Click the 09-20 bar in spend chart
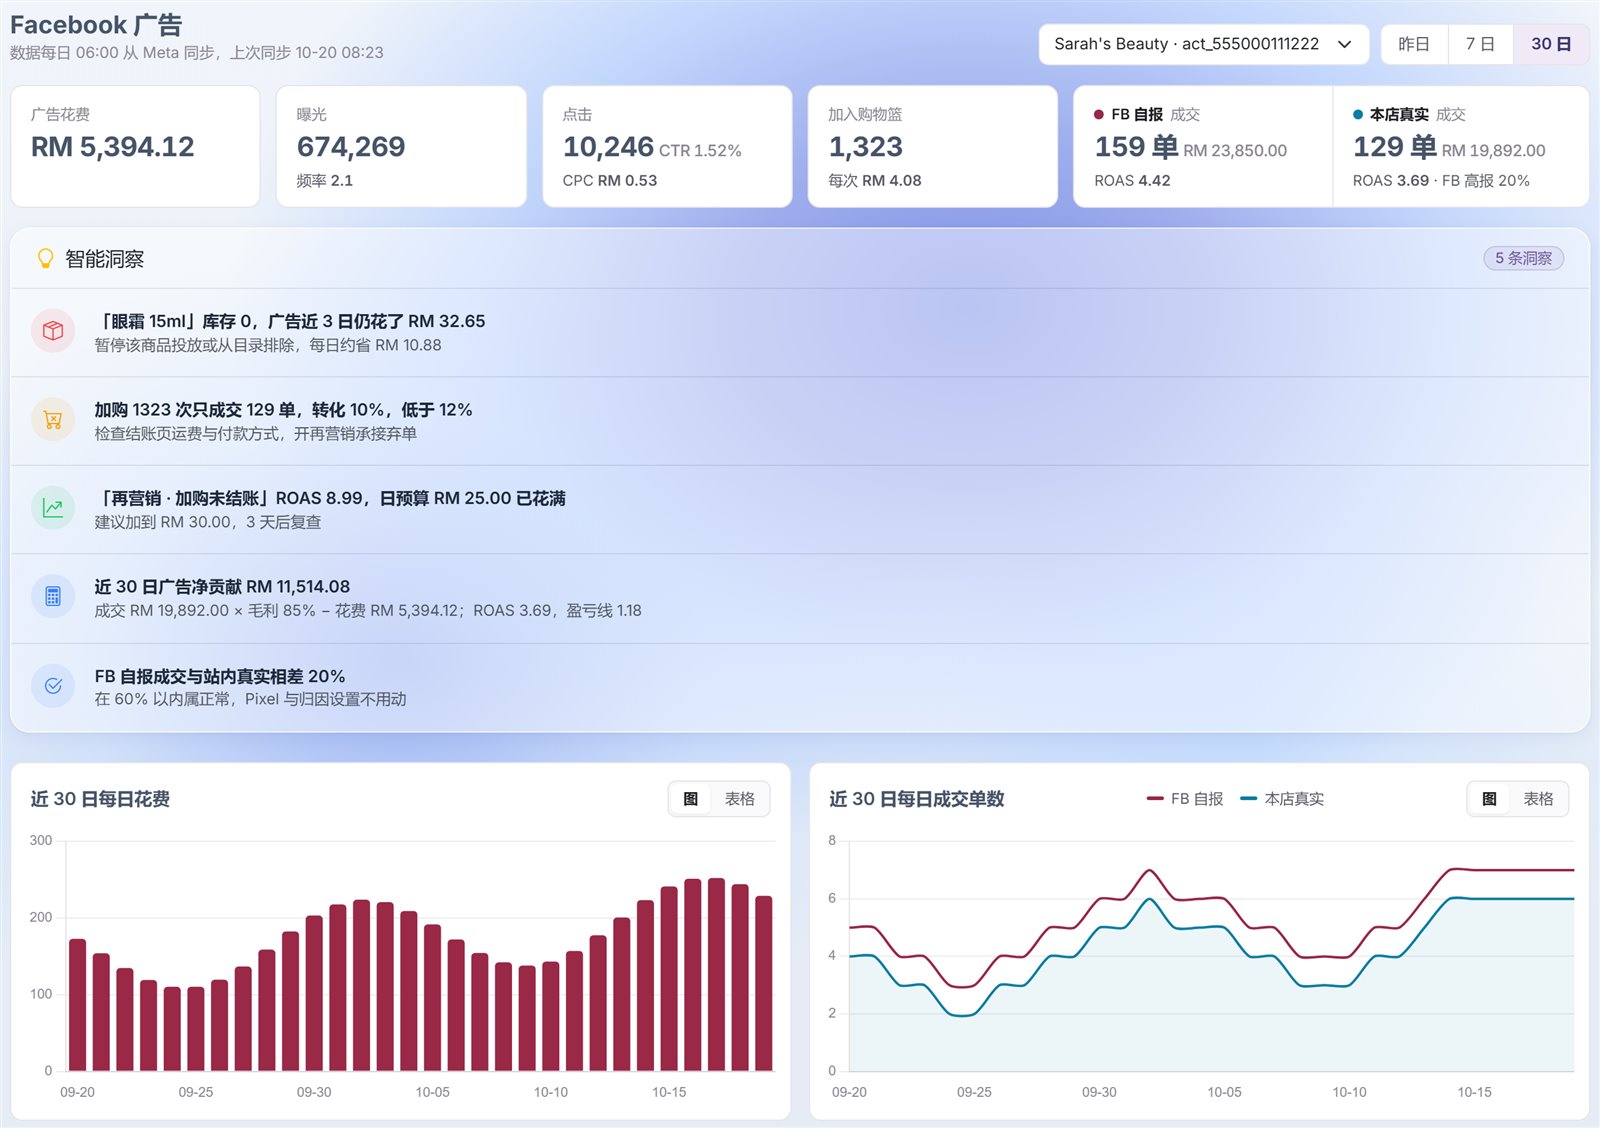The width and height of the screenshot is (1600, 1128). 77,1005
